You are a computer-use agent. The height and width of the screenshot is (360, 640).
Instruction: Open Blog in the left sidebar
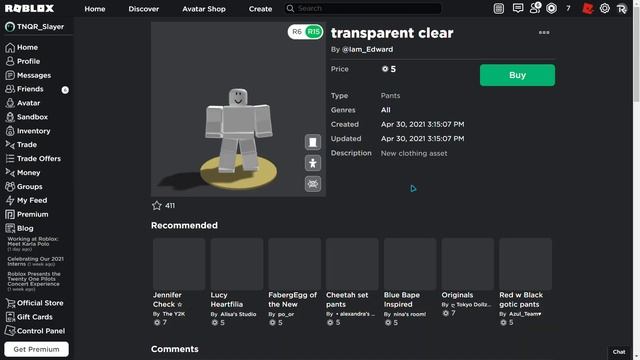coord(19,228)
